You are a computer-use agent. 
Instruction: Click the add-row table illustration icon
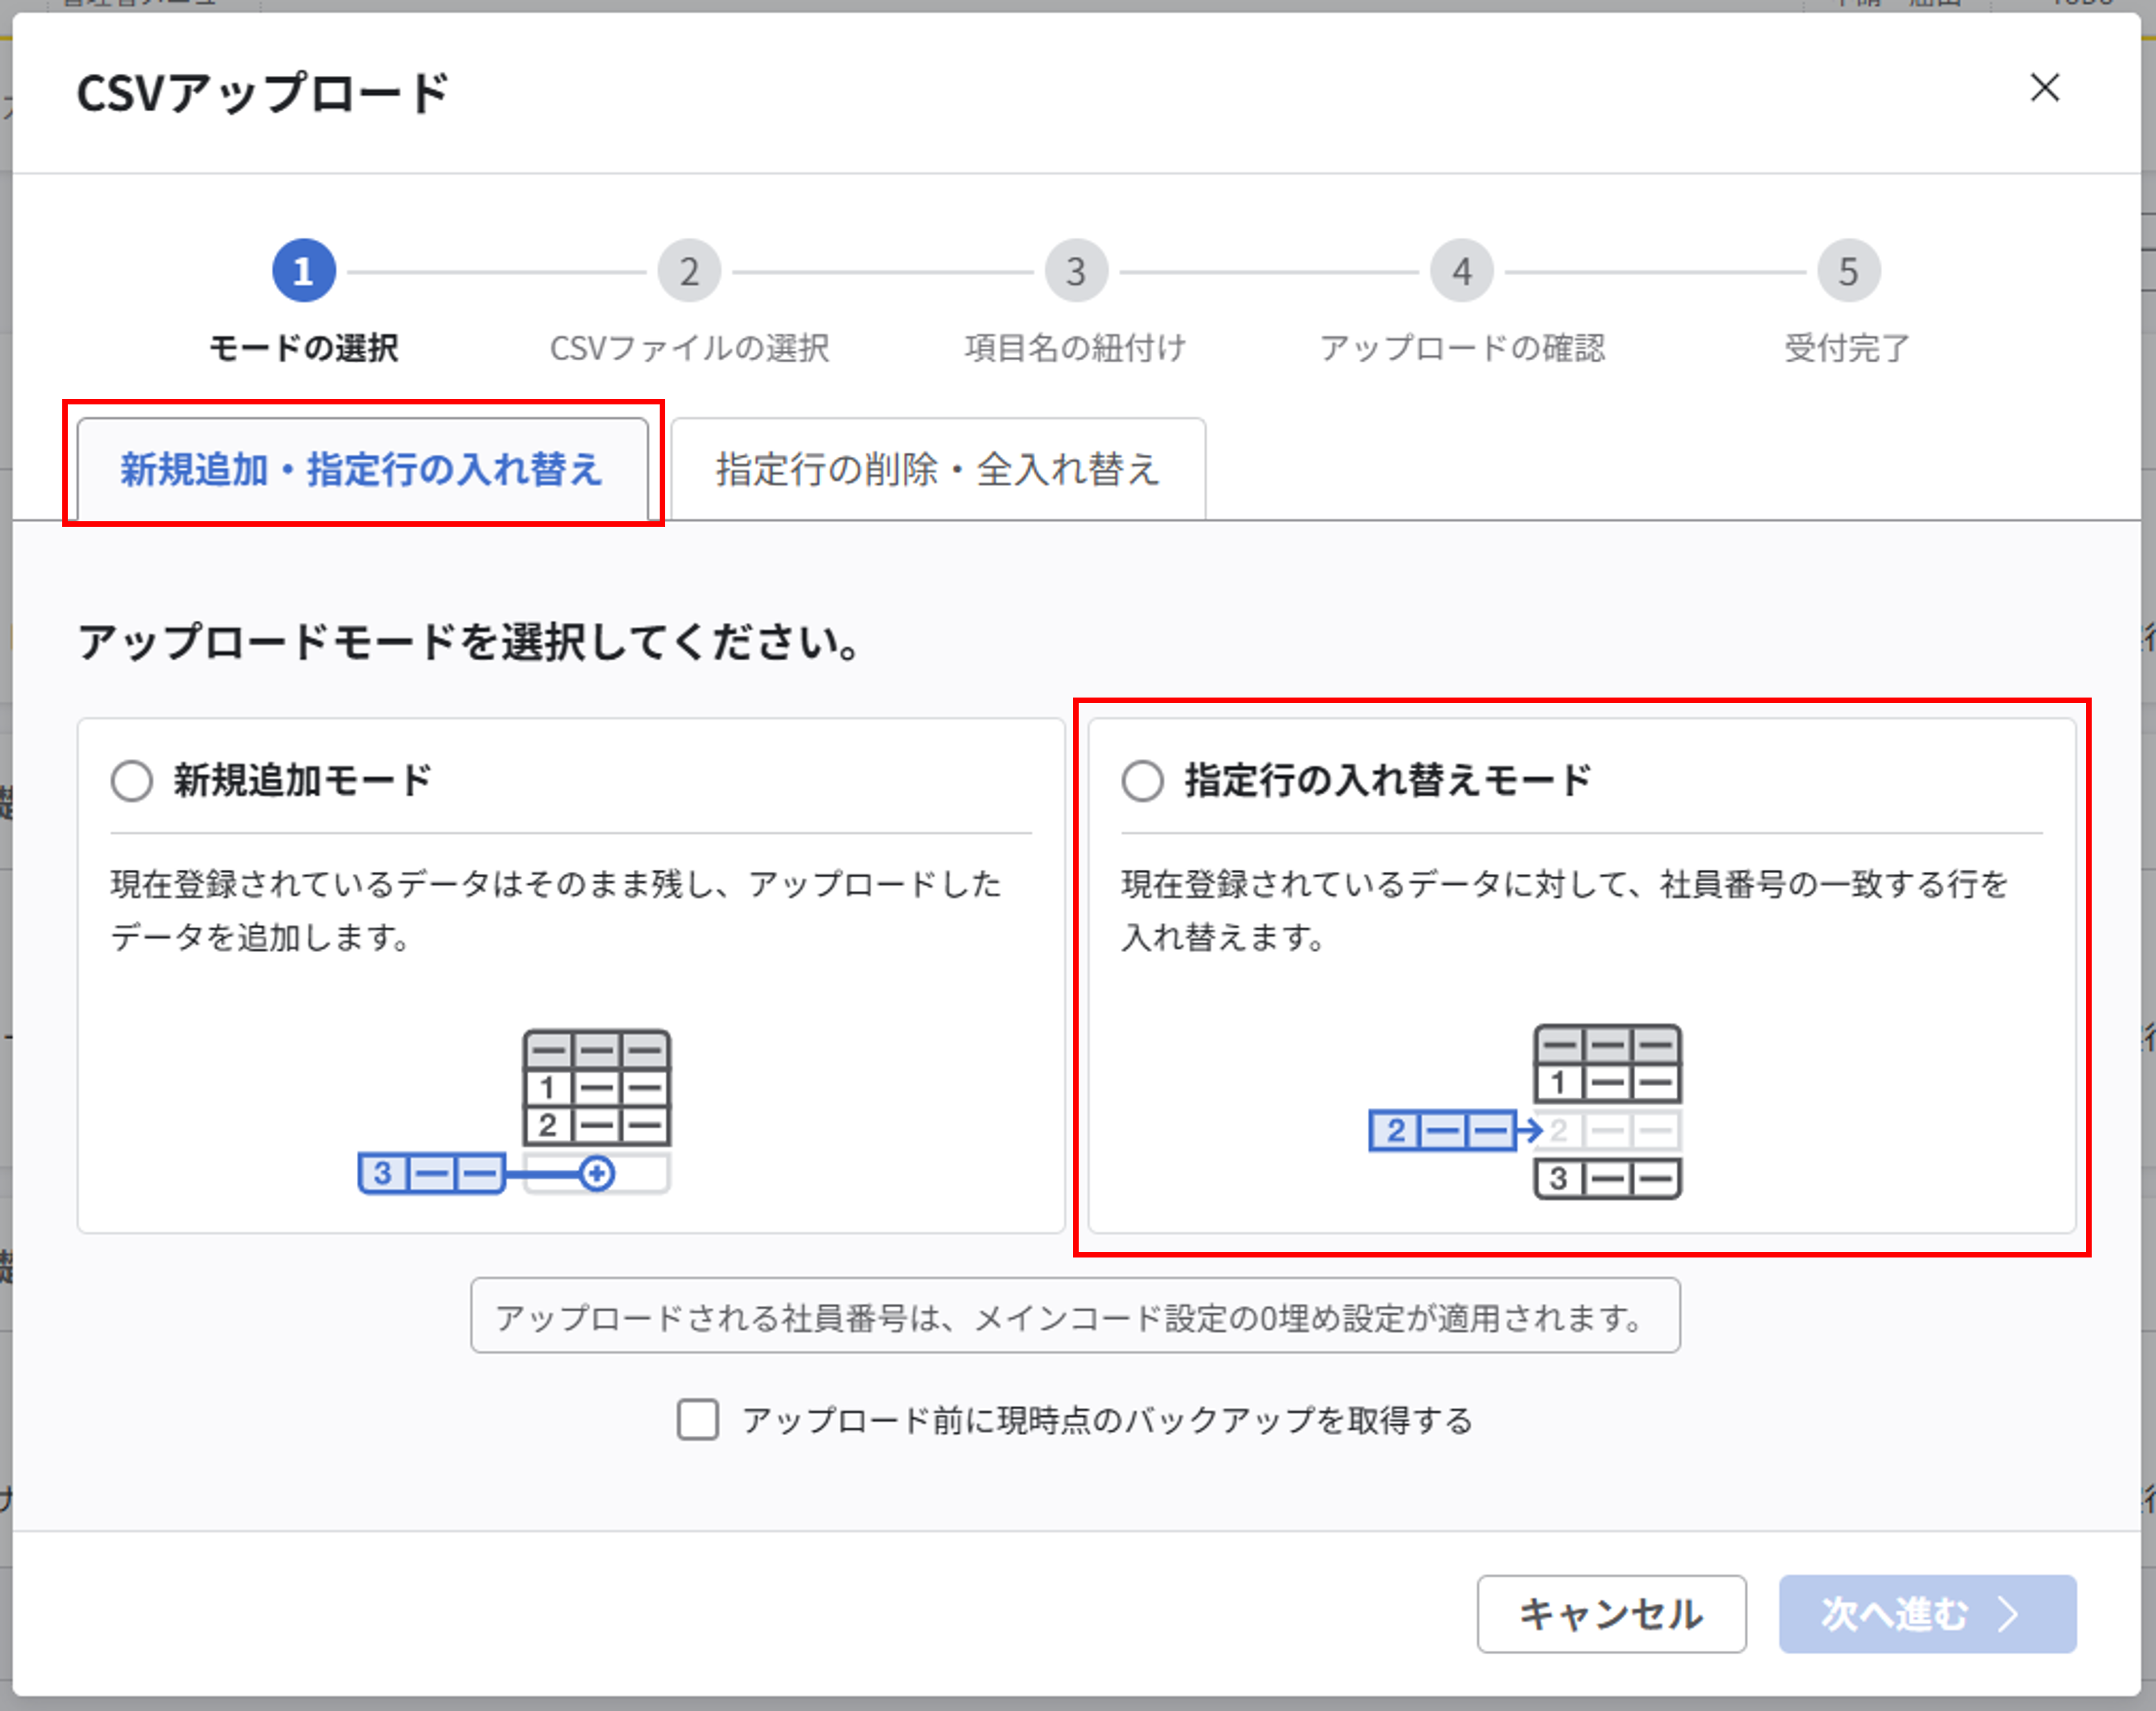515,1112
